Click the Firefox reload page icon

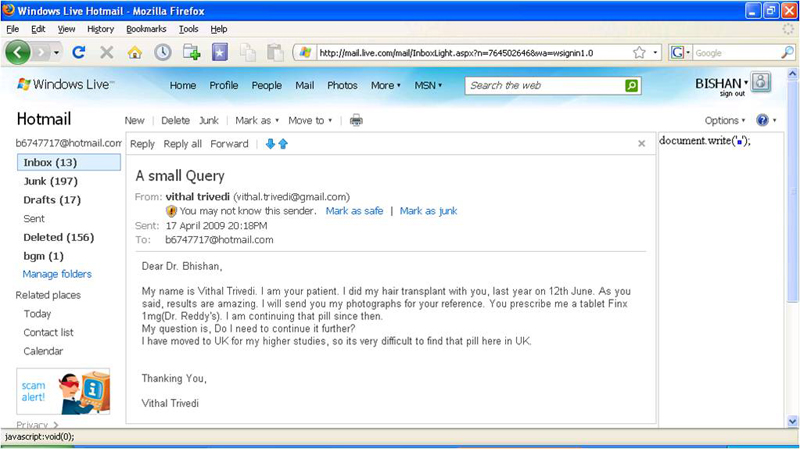pyautogui.click(x=79, y=52)
